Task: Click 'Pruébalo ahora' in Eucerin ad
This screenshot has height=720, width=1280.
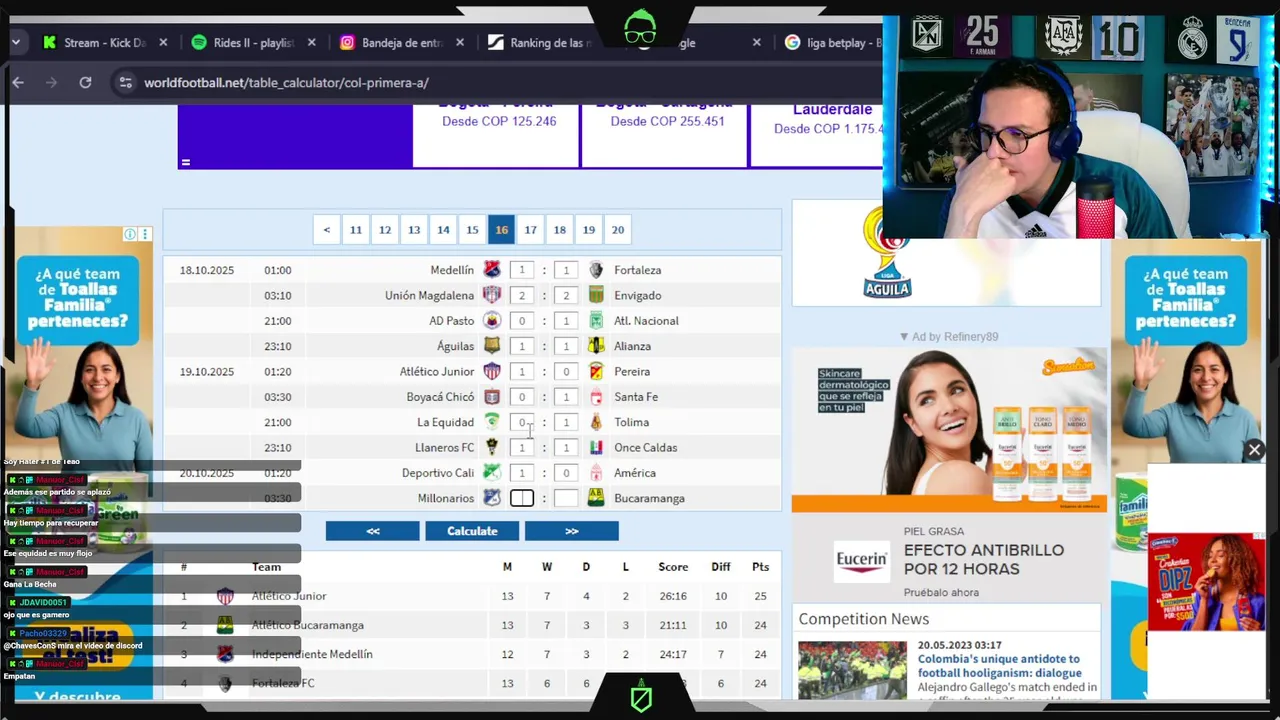Action: (x=941, y=593)
